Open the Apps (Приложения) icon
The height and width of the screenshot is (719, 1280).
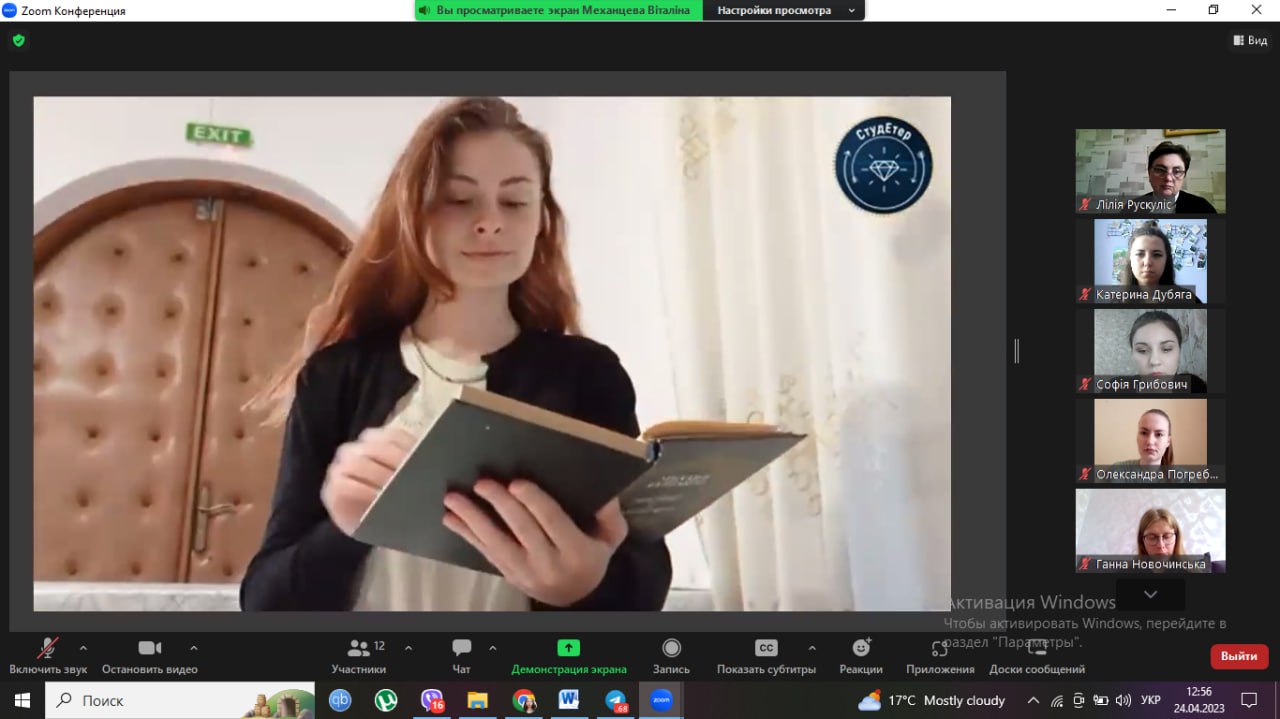939,648
